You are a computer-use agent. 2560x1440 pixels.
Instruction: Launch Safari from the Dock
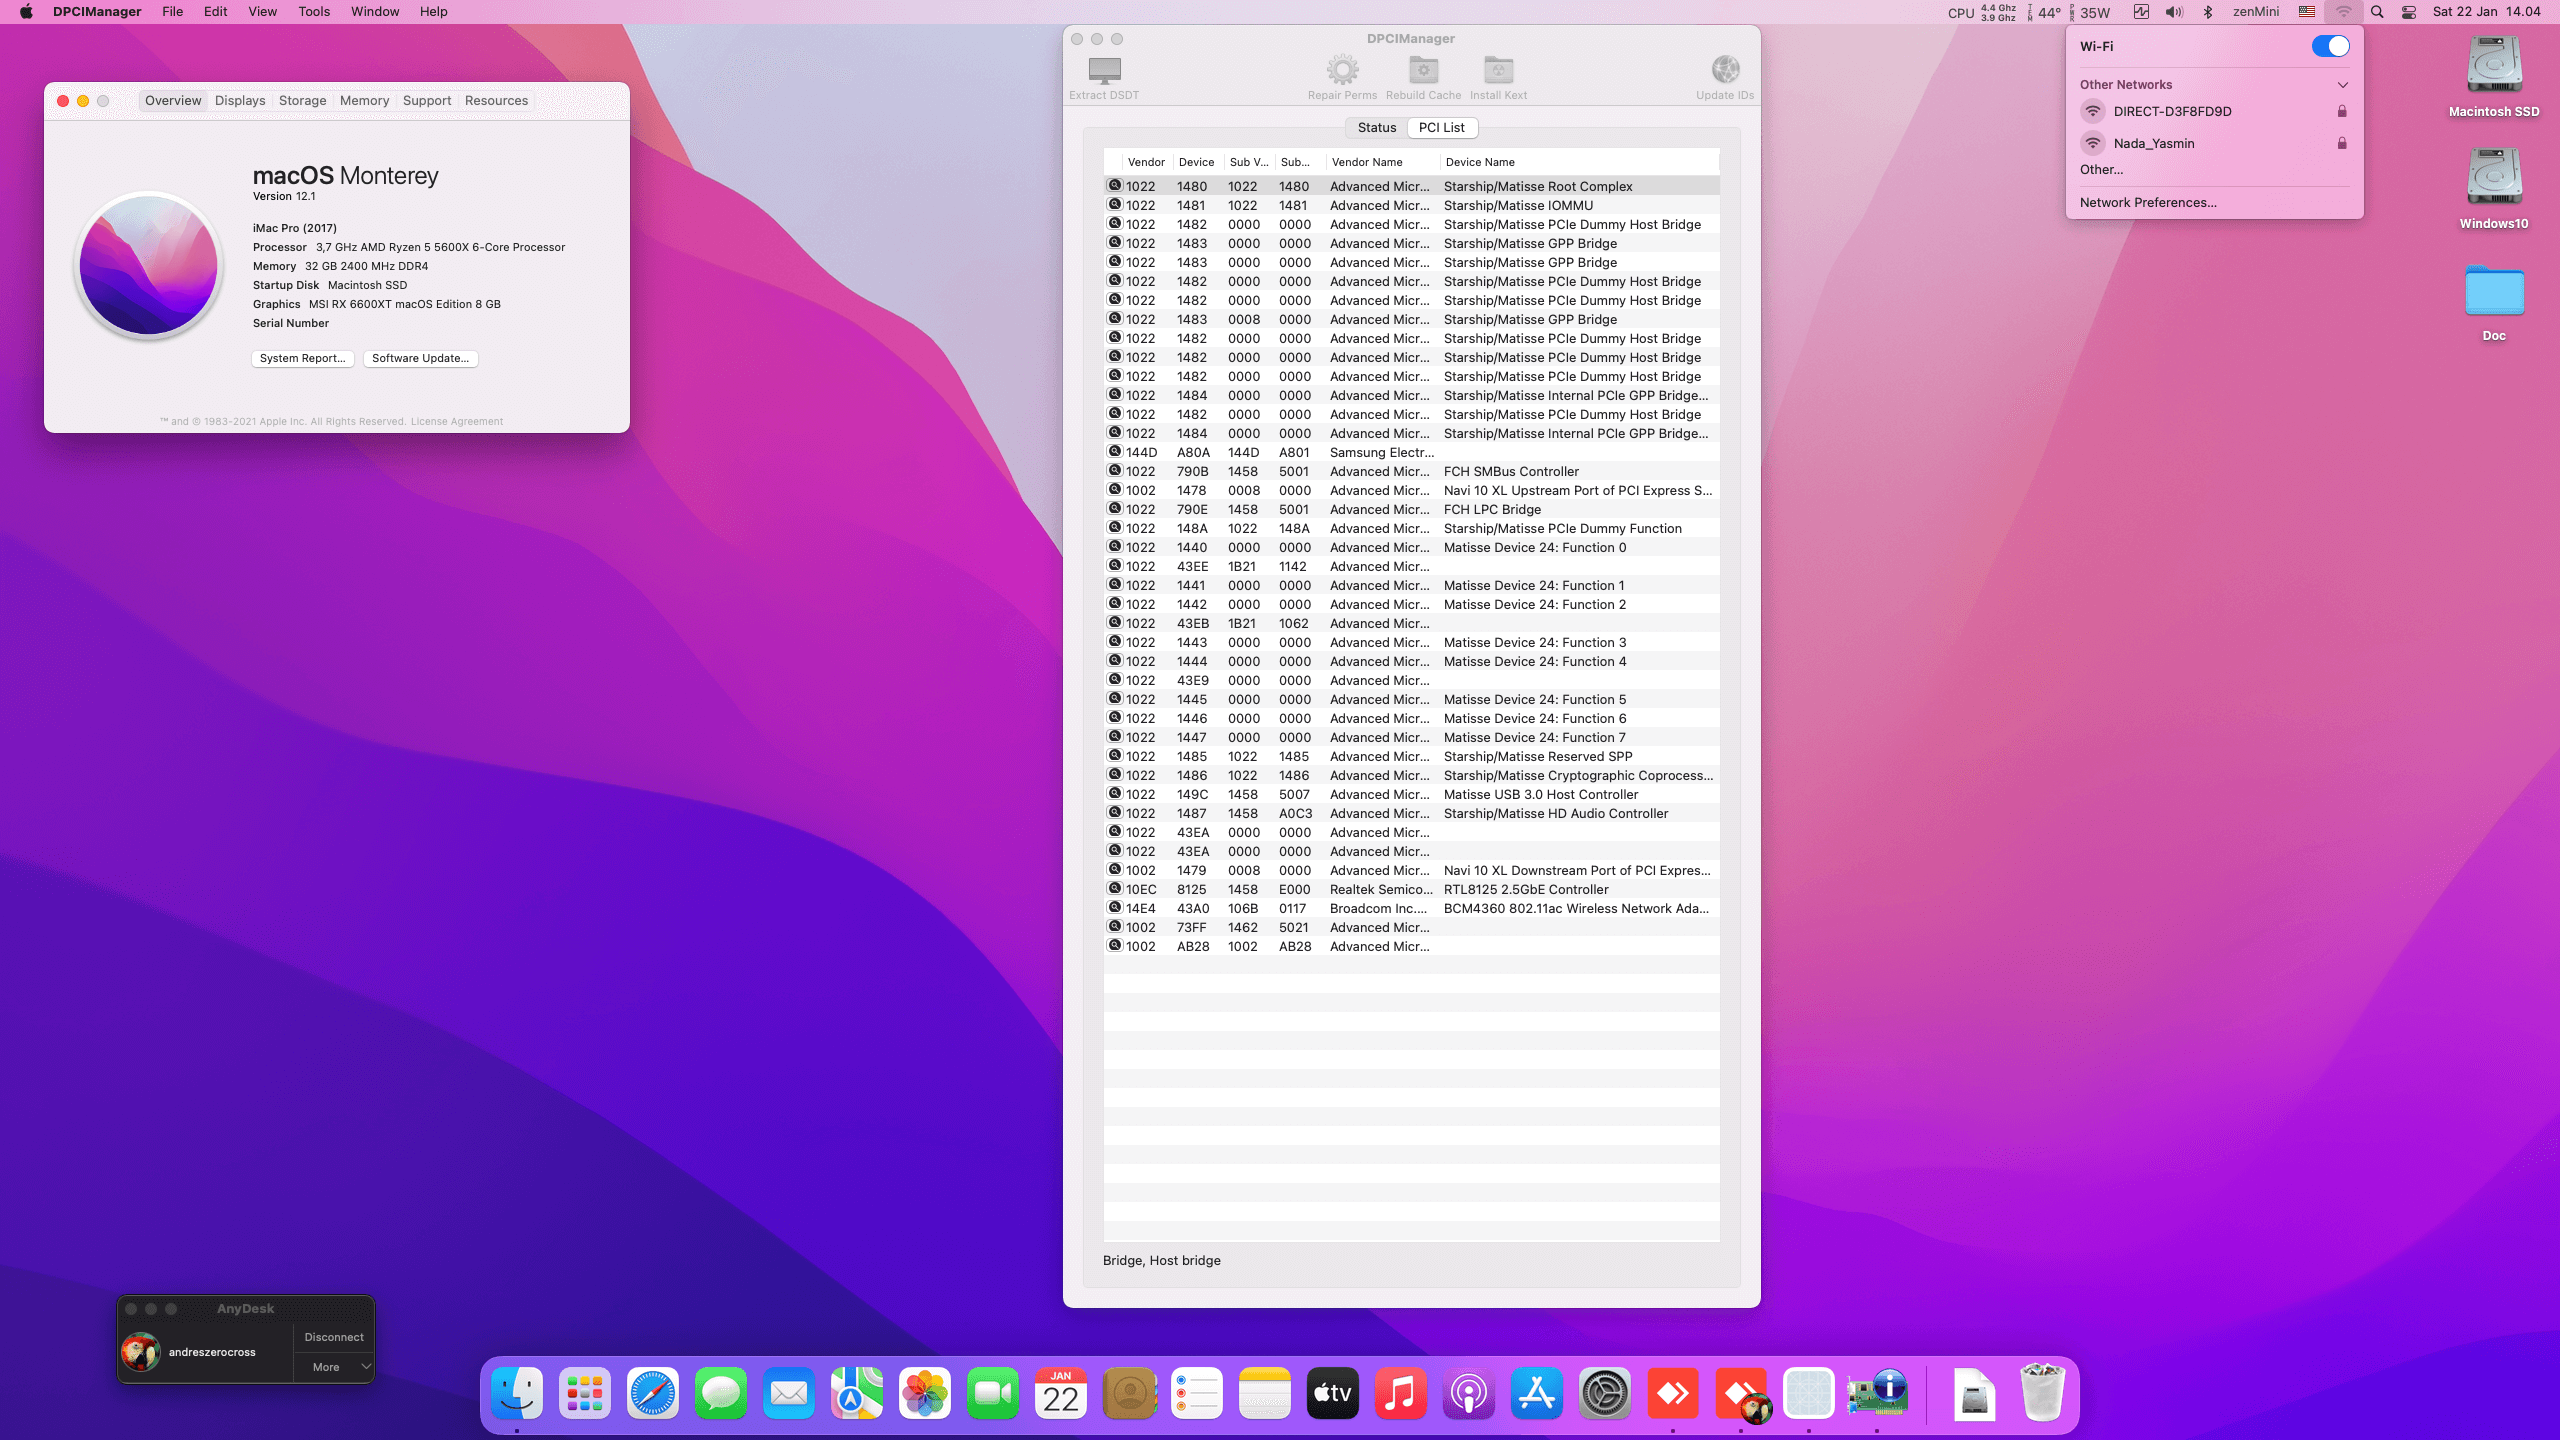coord(653,1393)
